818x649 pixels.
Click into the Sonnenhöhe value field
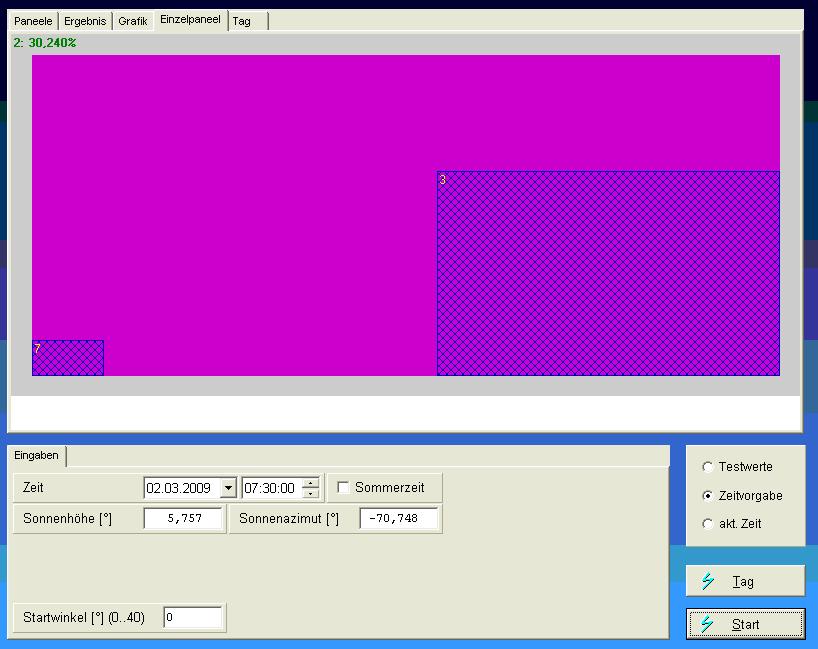183,519
